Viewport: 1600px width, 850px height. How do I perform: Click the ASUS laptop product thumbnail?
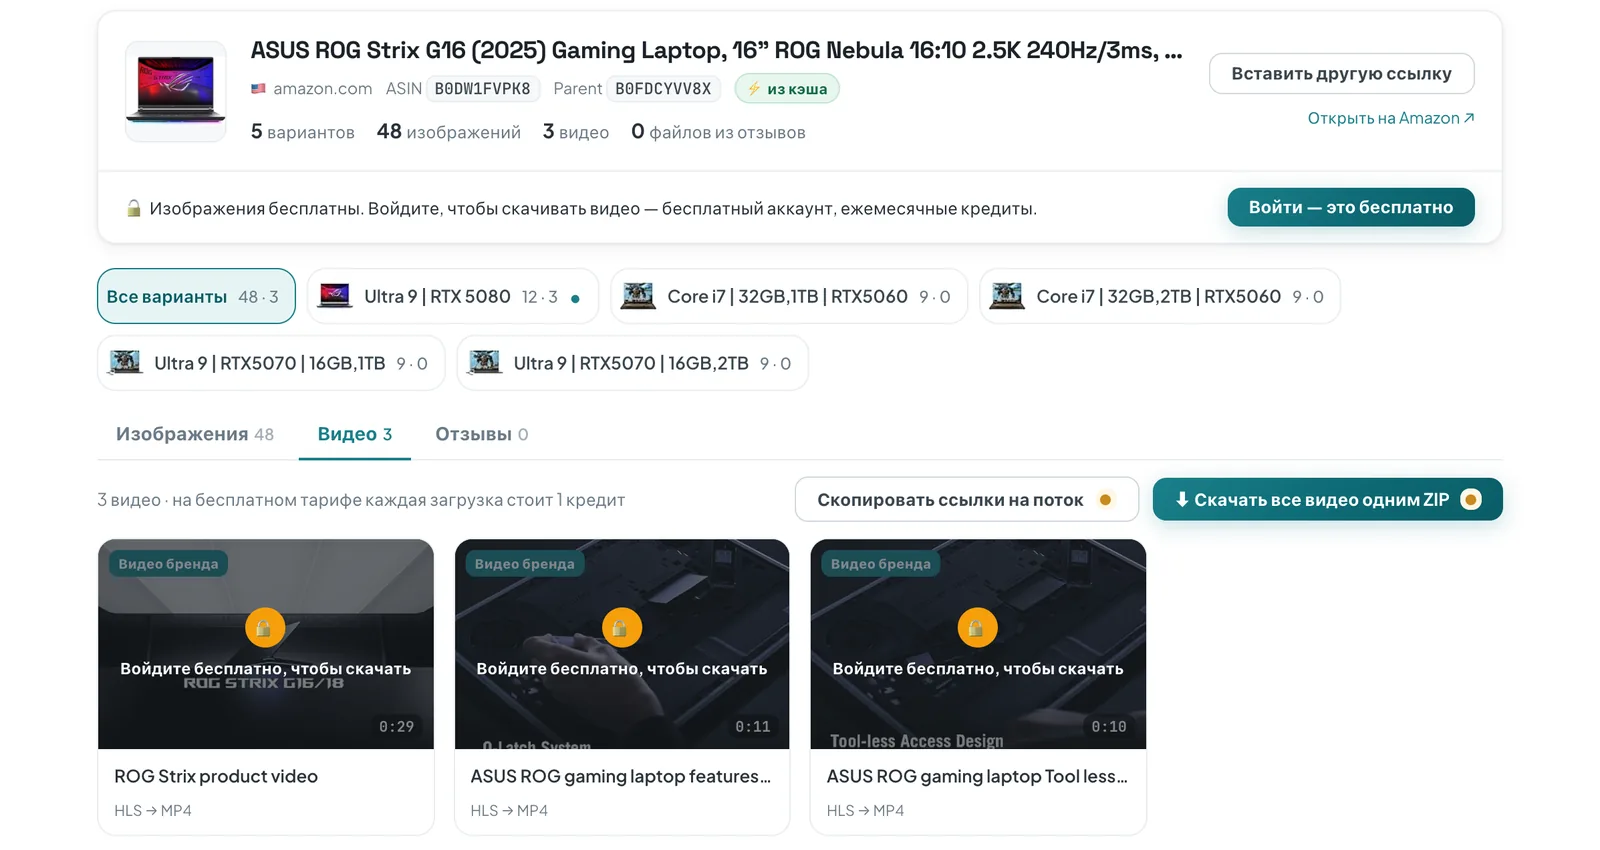tap(176, 91)
